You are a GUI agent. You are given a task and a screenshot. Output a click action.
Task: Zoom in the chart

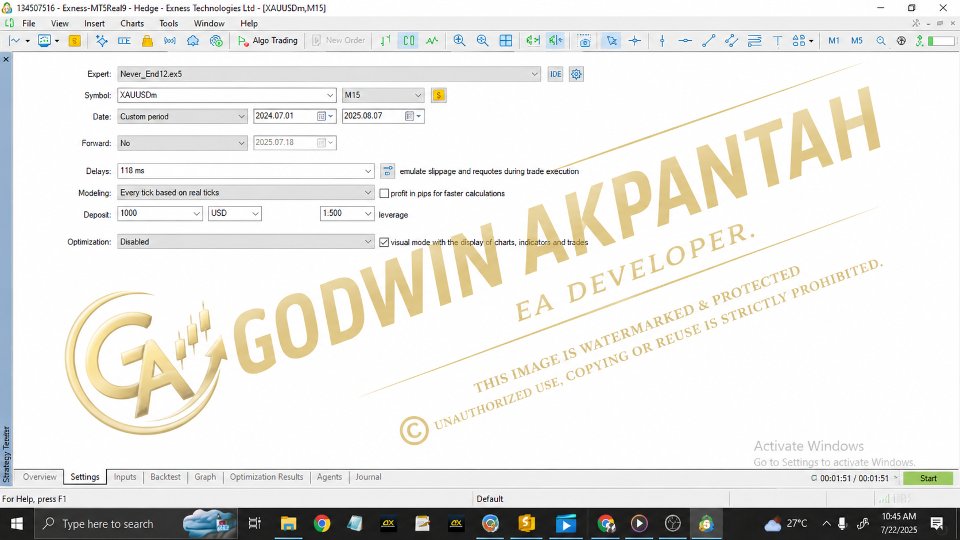[459, 40]
